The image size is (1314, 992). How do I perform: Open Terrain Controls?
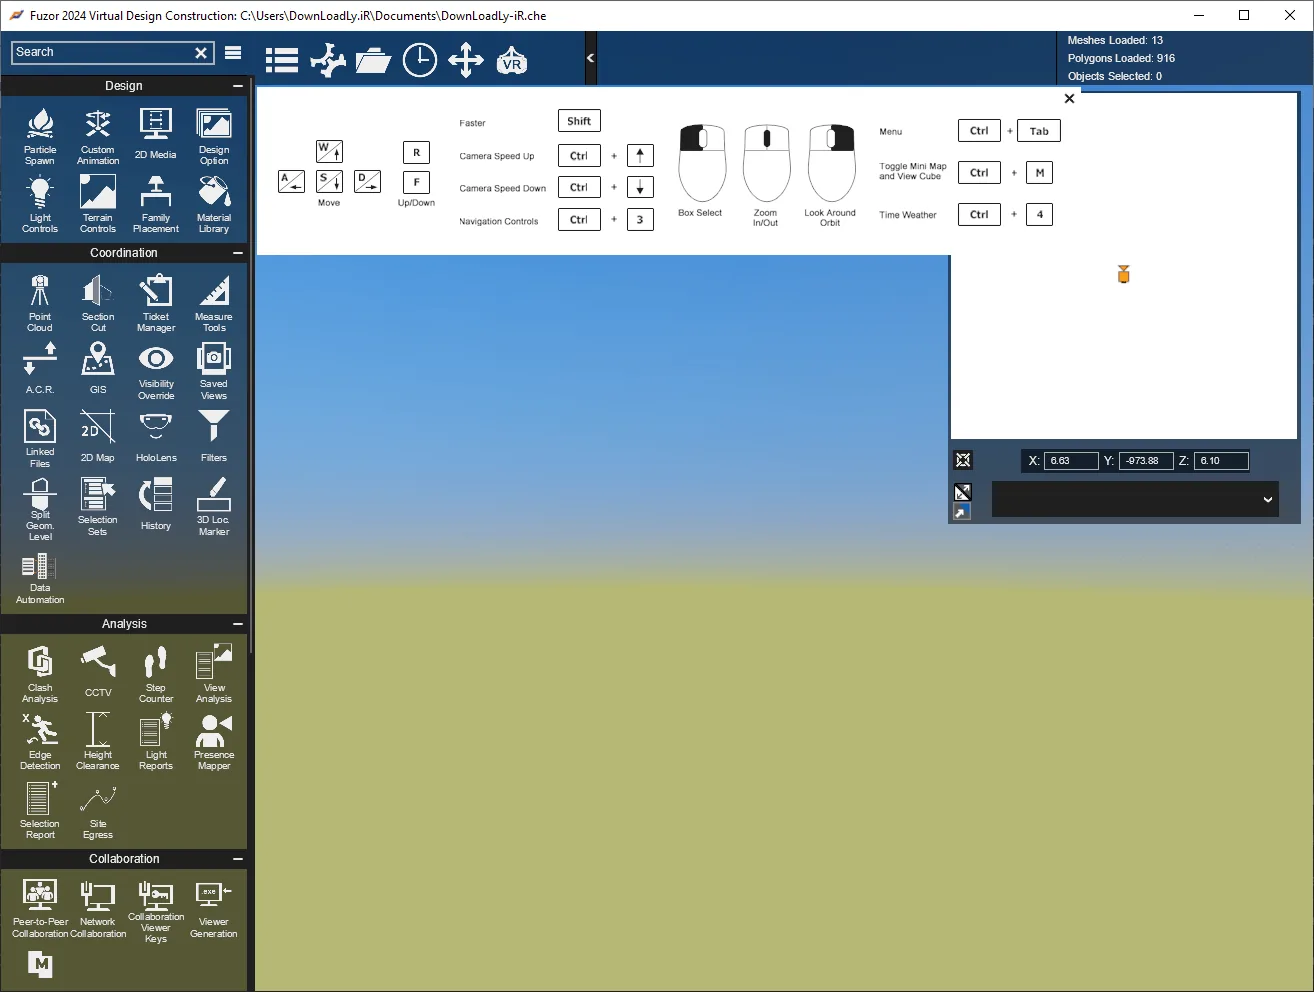tap(98, 204)
